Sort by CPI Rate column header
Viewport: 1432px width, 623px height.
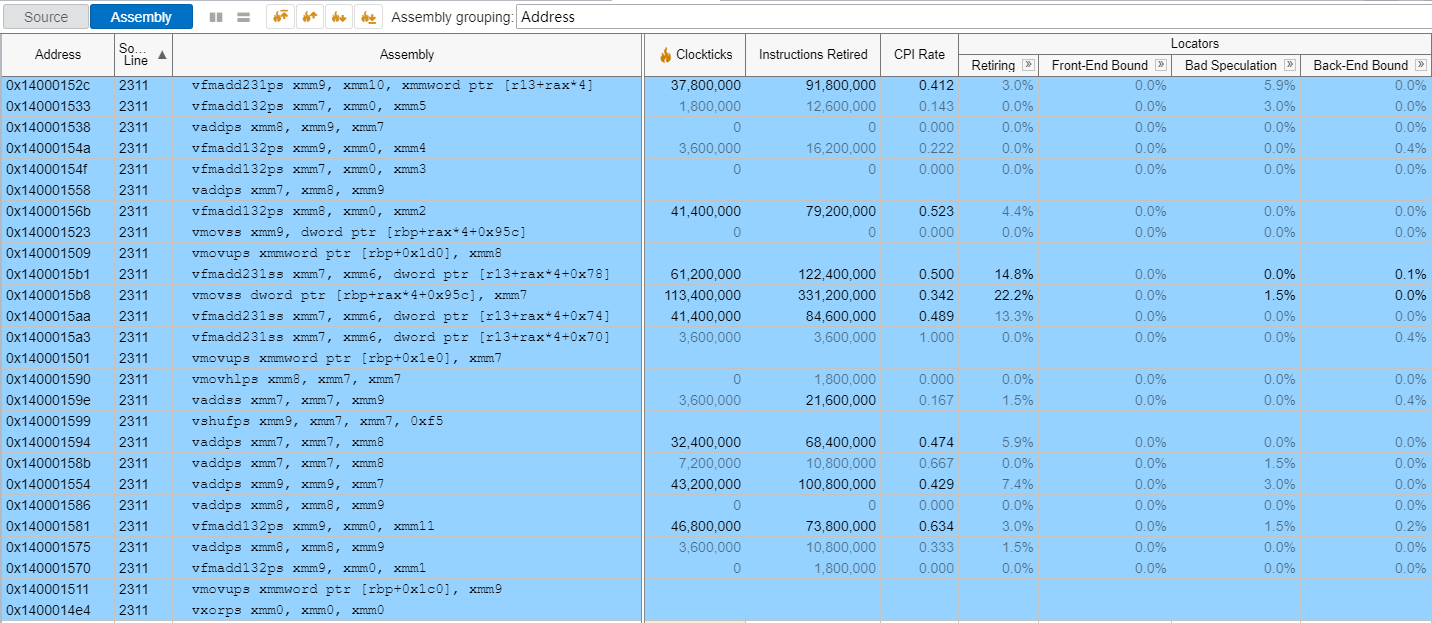919,55
